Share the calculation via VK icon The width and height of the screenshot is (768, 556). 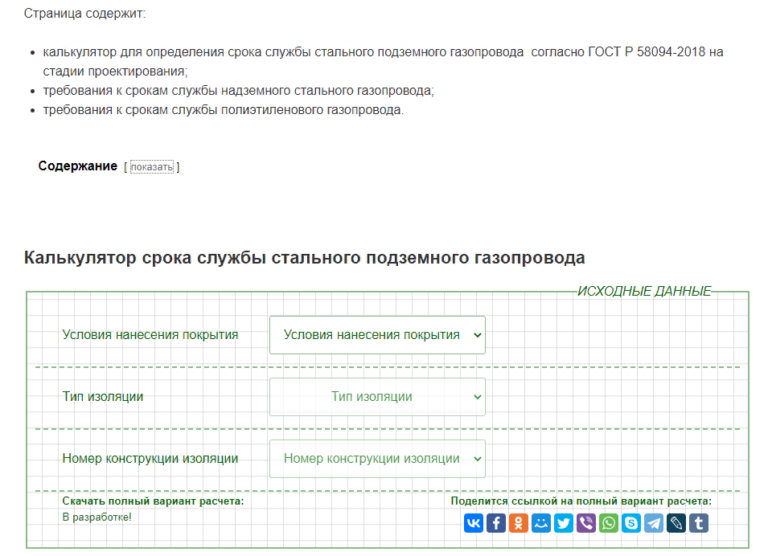474,523
